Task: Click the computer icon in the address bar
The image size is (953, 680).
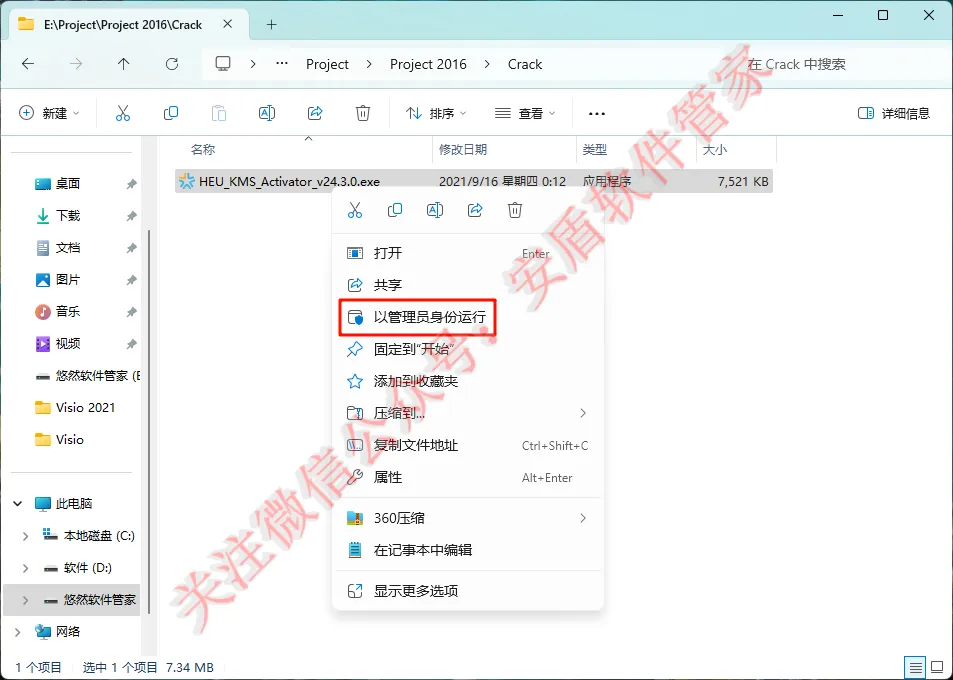Action: point(223,64)
